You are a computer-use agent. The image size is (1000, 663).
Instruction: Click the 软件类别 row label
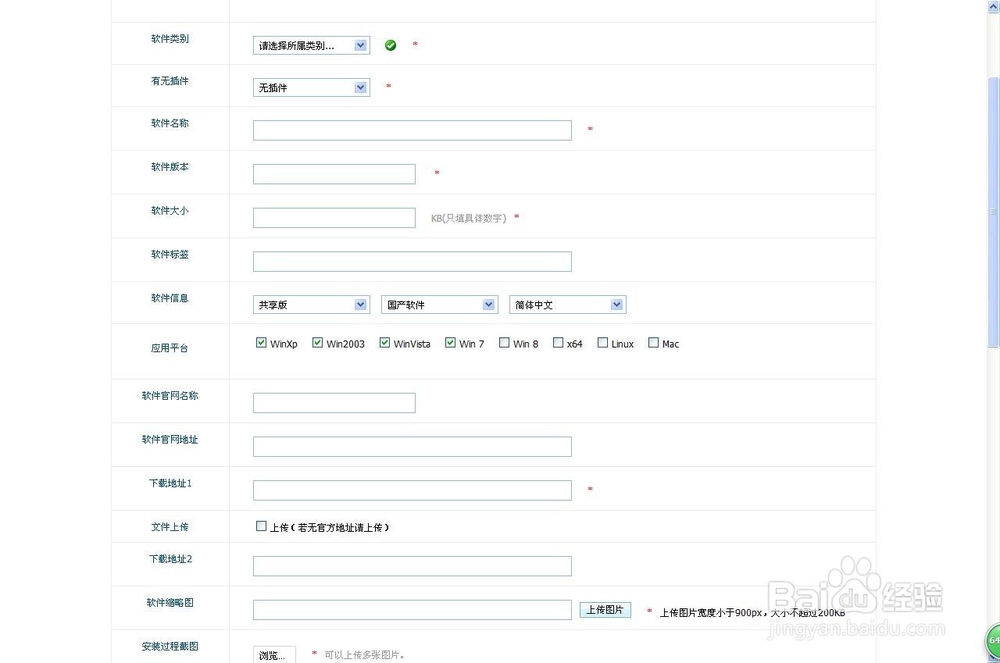pos(170,39)
